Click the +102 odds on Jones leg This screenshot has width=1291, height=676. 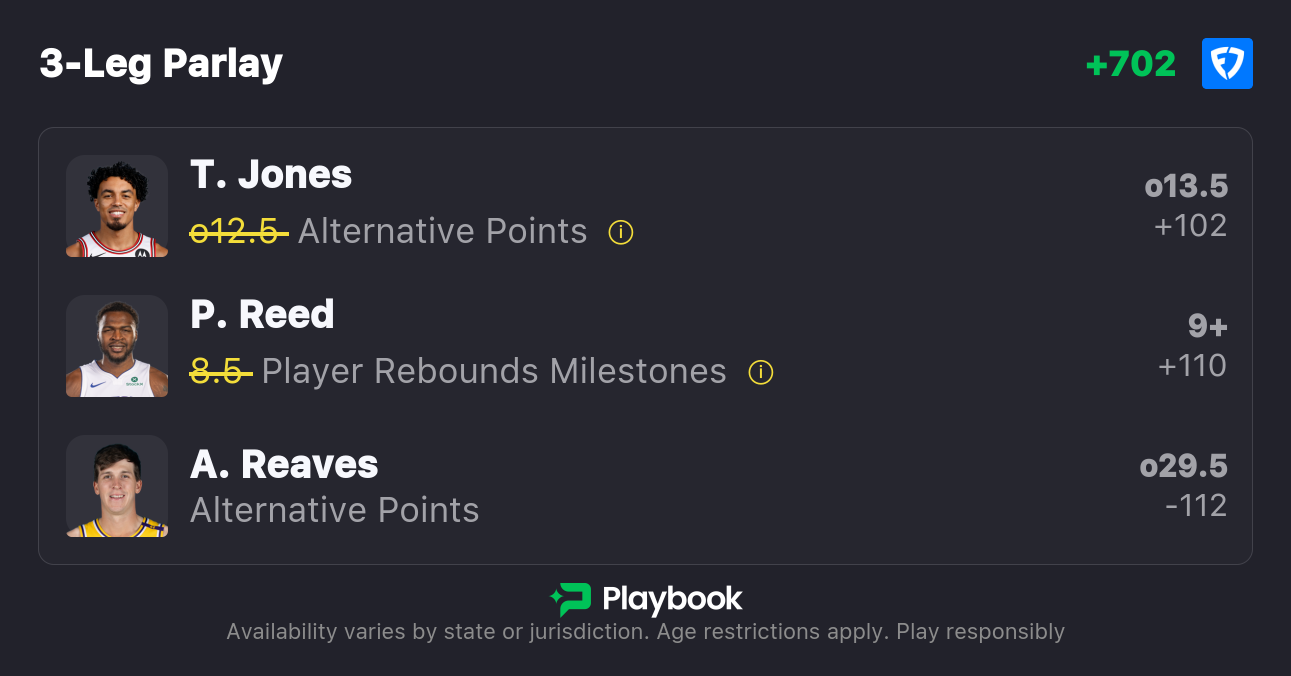pyautogui.click(x=1190, y=226)
